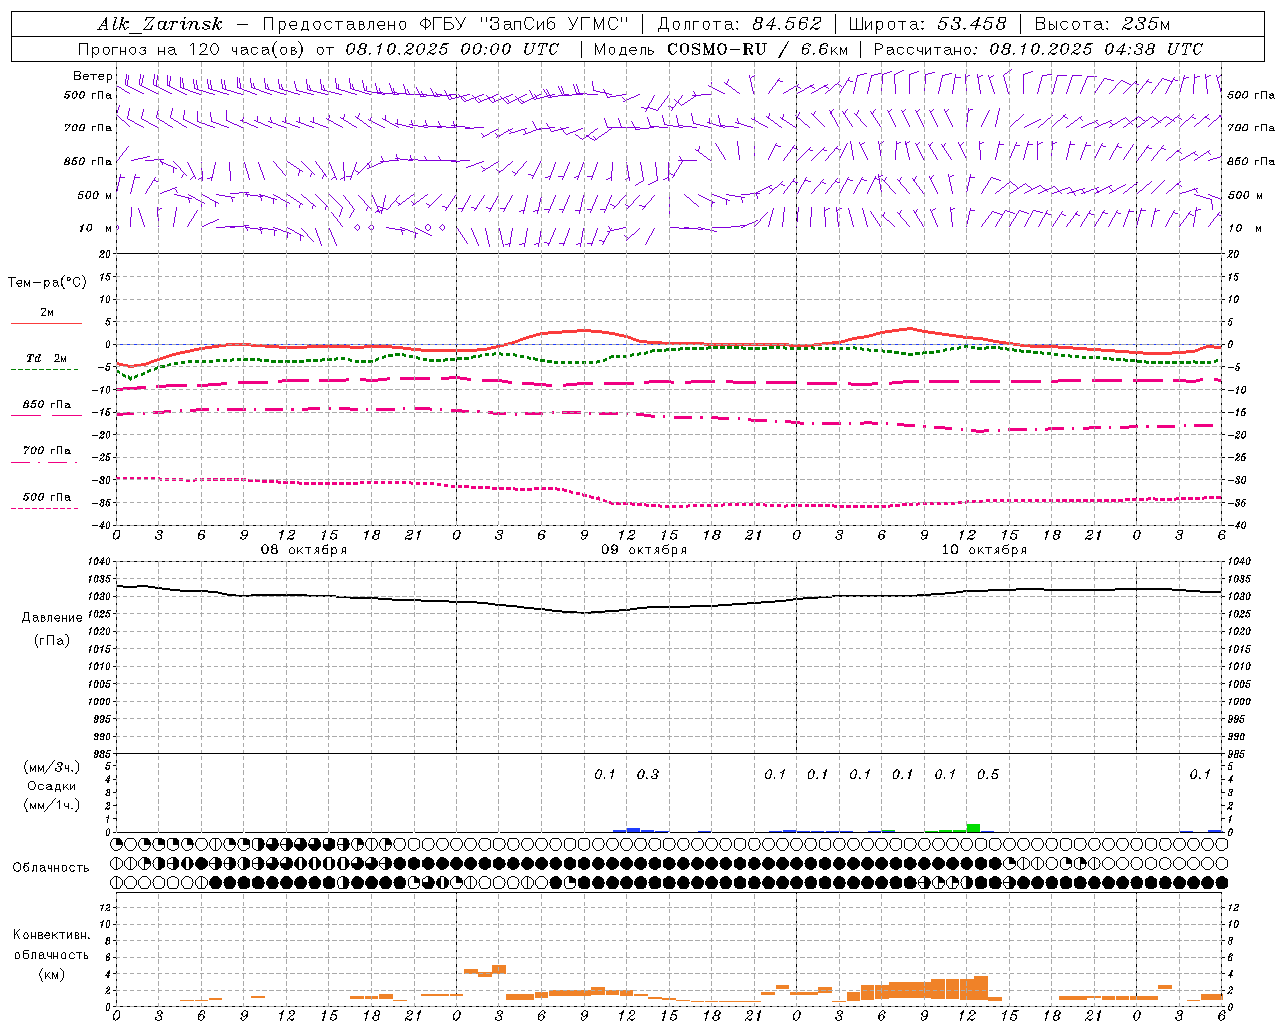
Task: Click the 0.5 precipitation amount value
Action: pos(988,774)
